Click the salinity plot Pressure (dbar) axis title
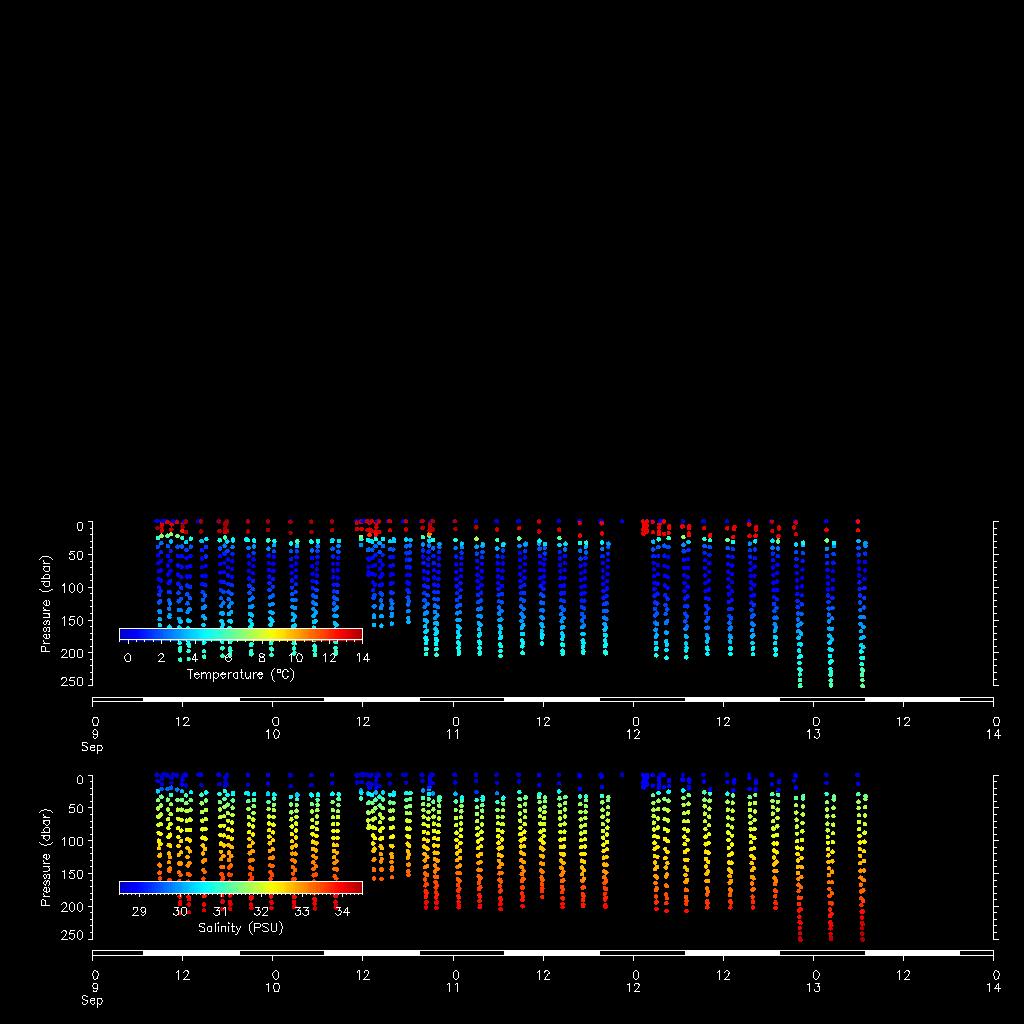Image resolution: width=1024 pixels, height=1024 pixels. coord(45,857)
